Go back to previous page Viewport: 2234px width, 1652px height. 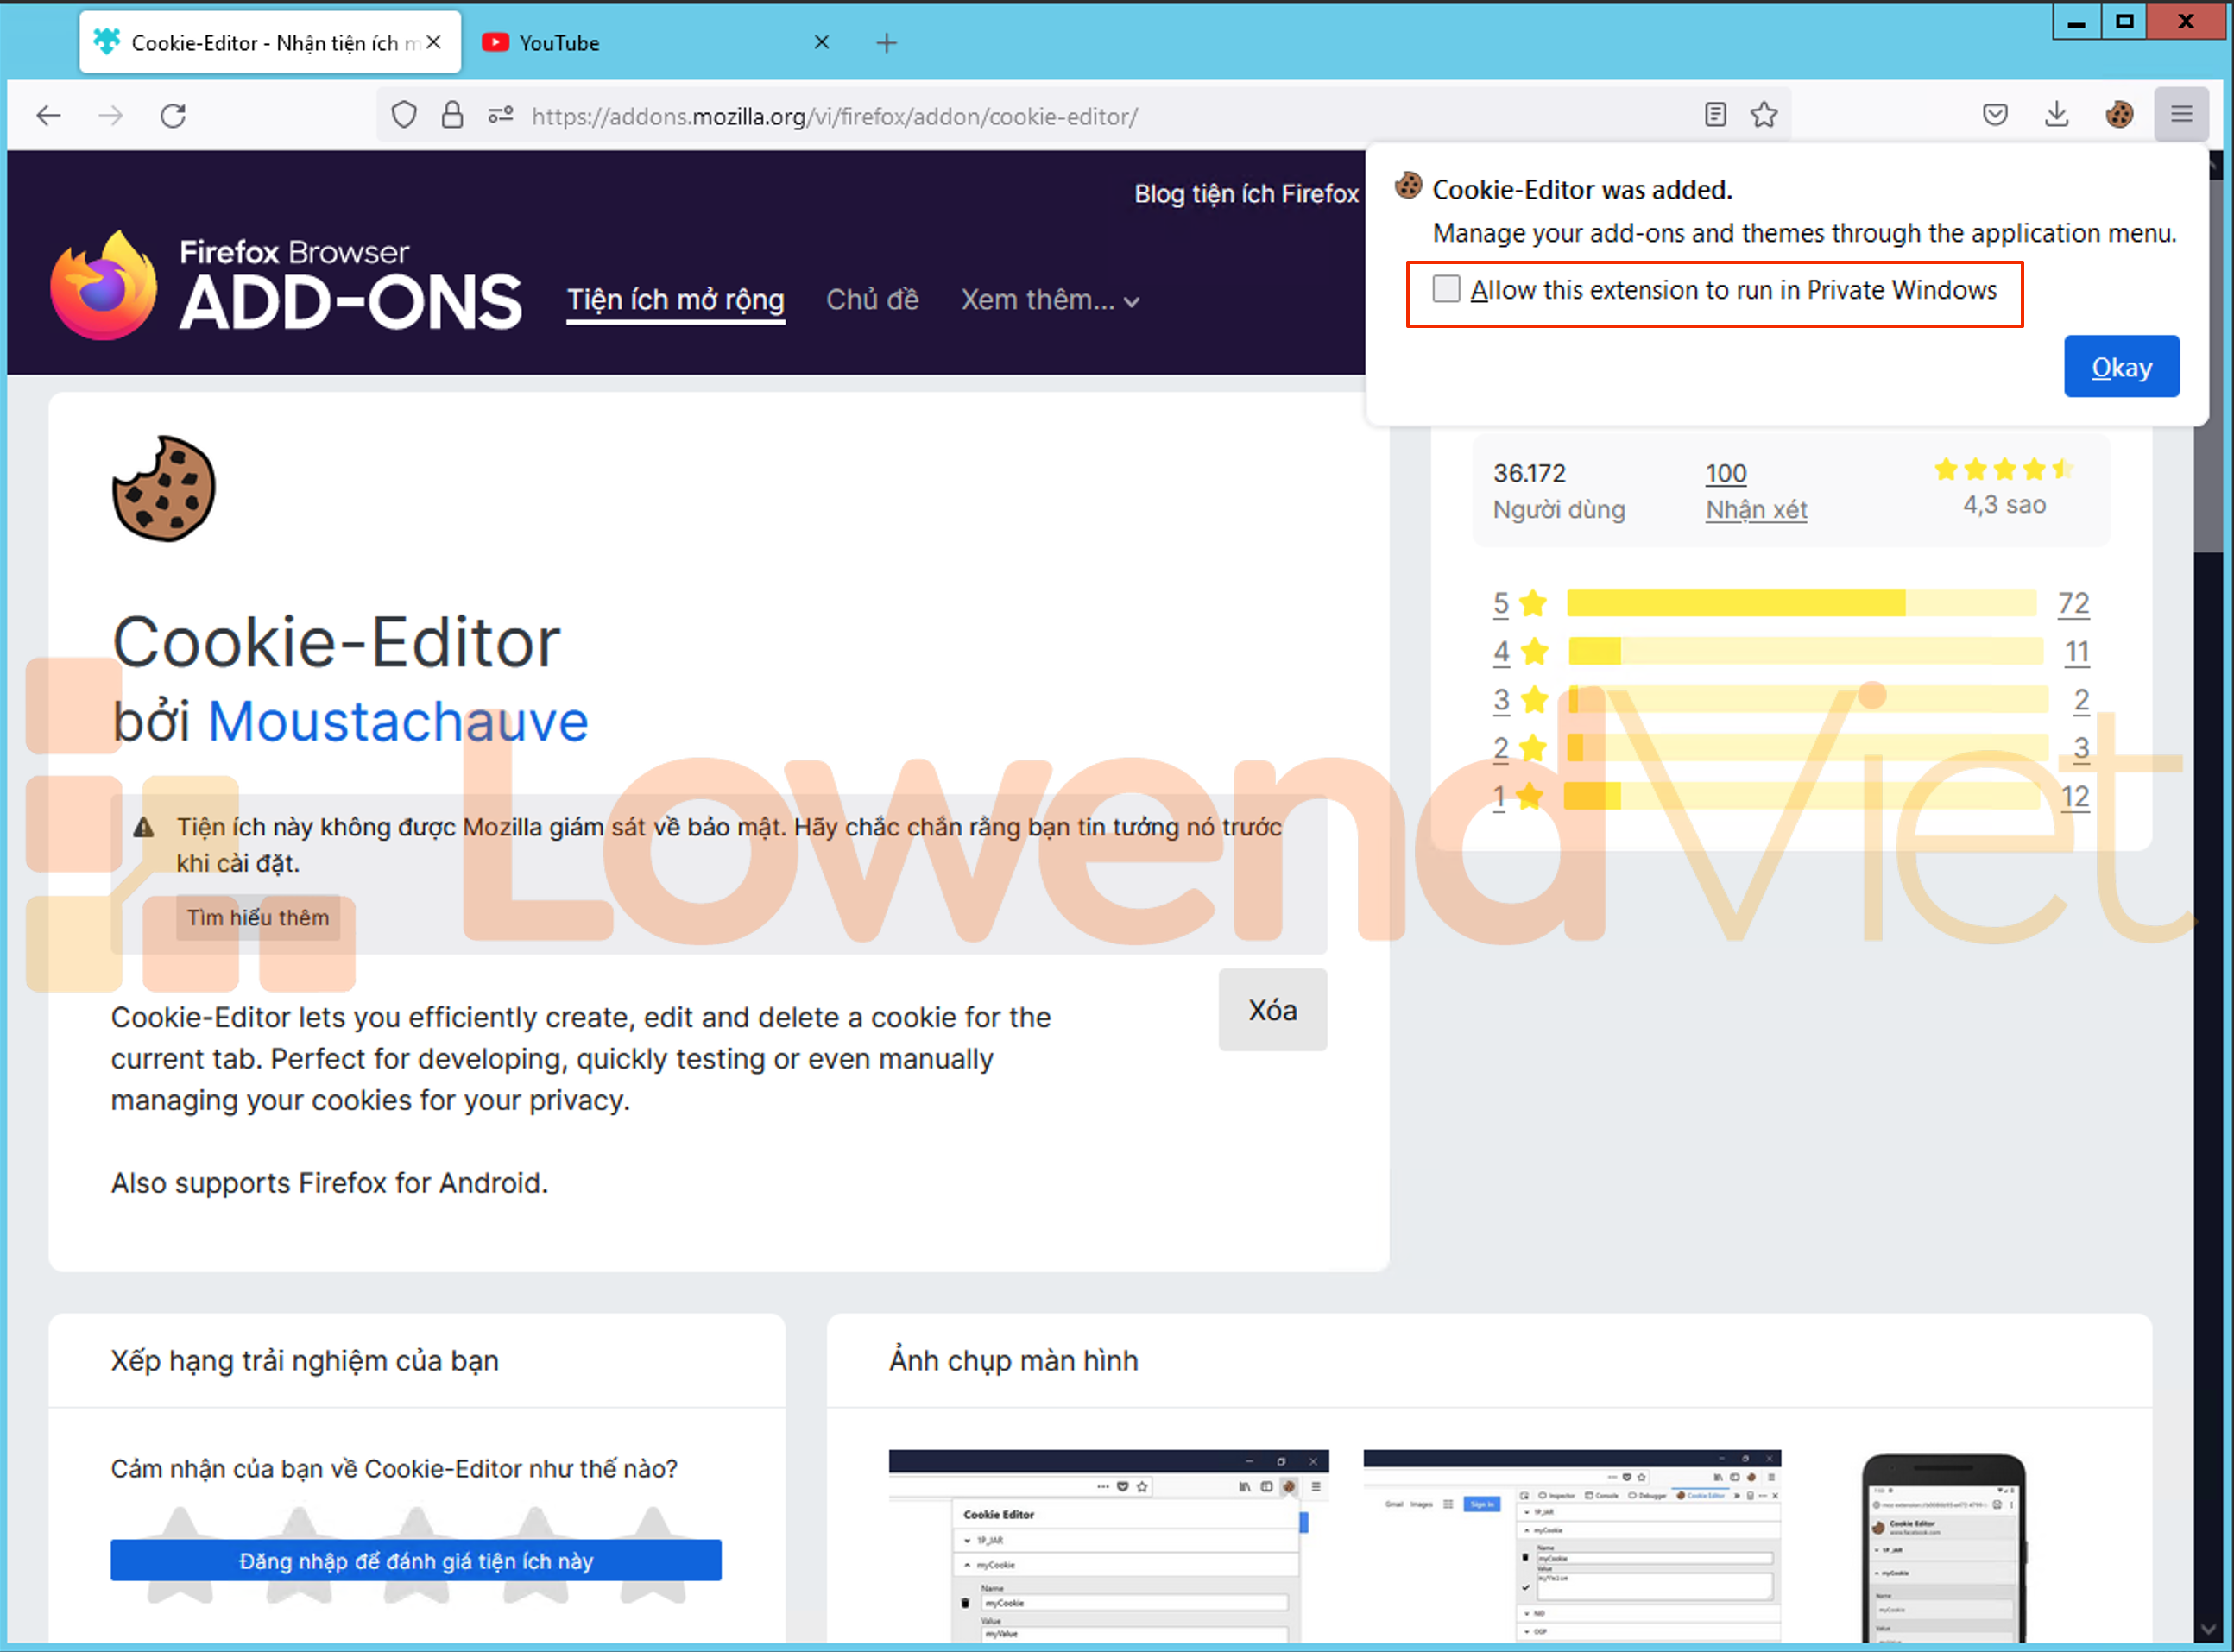coord(48,116)
